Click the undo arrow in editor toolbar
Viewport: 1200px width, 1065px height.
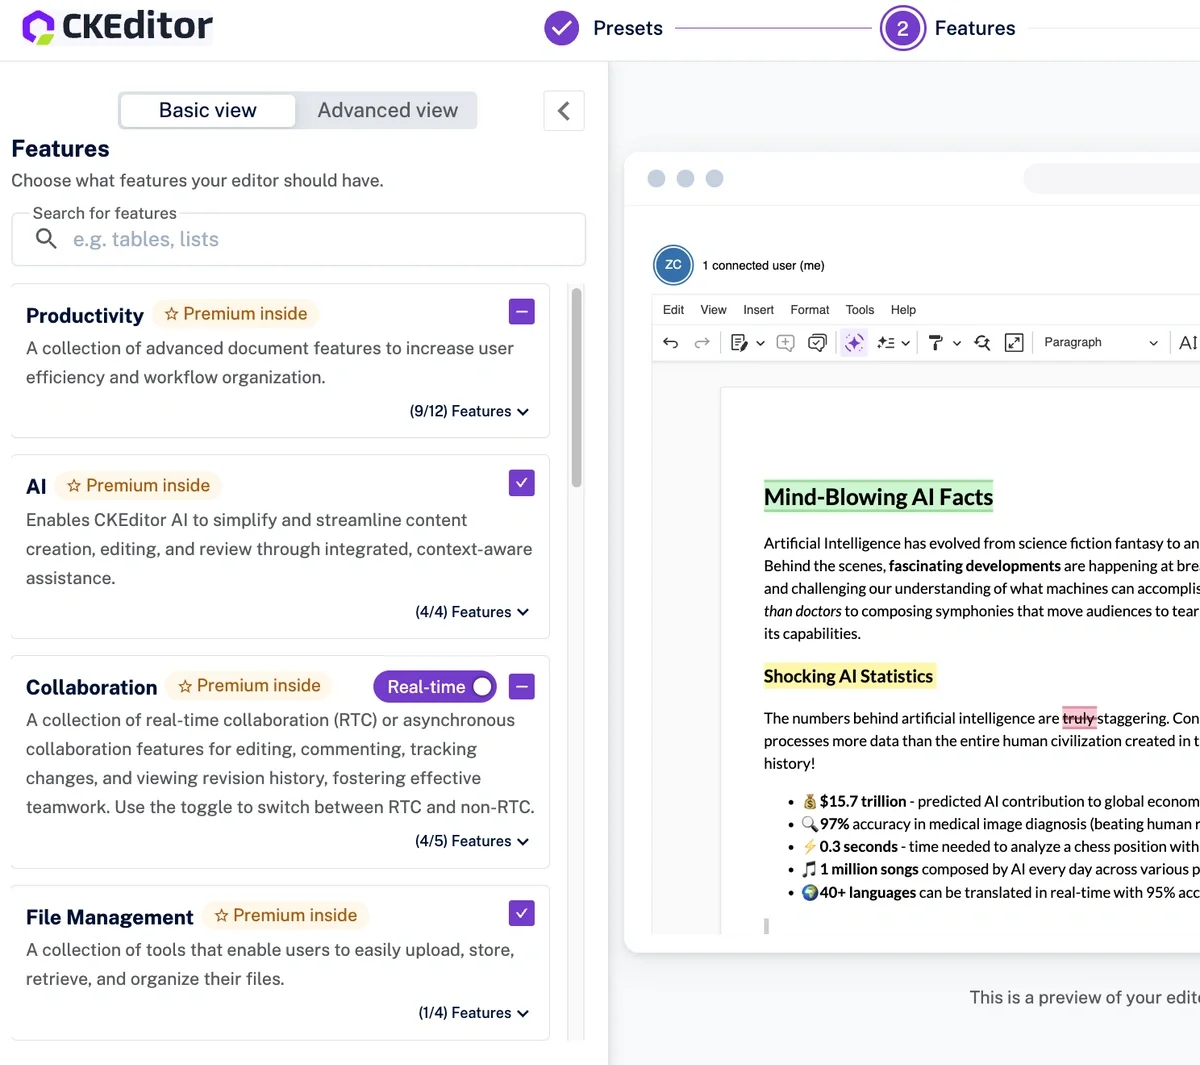pyautogui.click(x=671, y=343)
